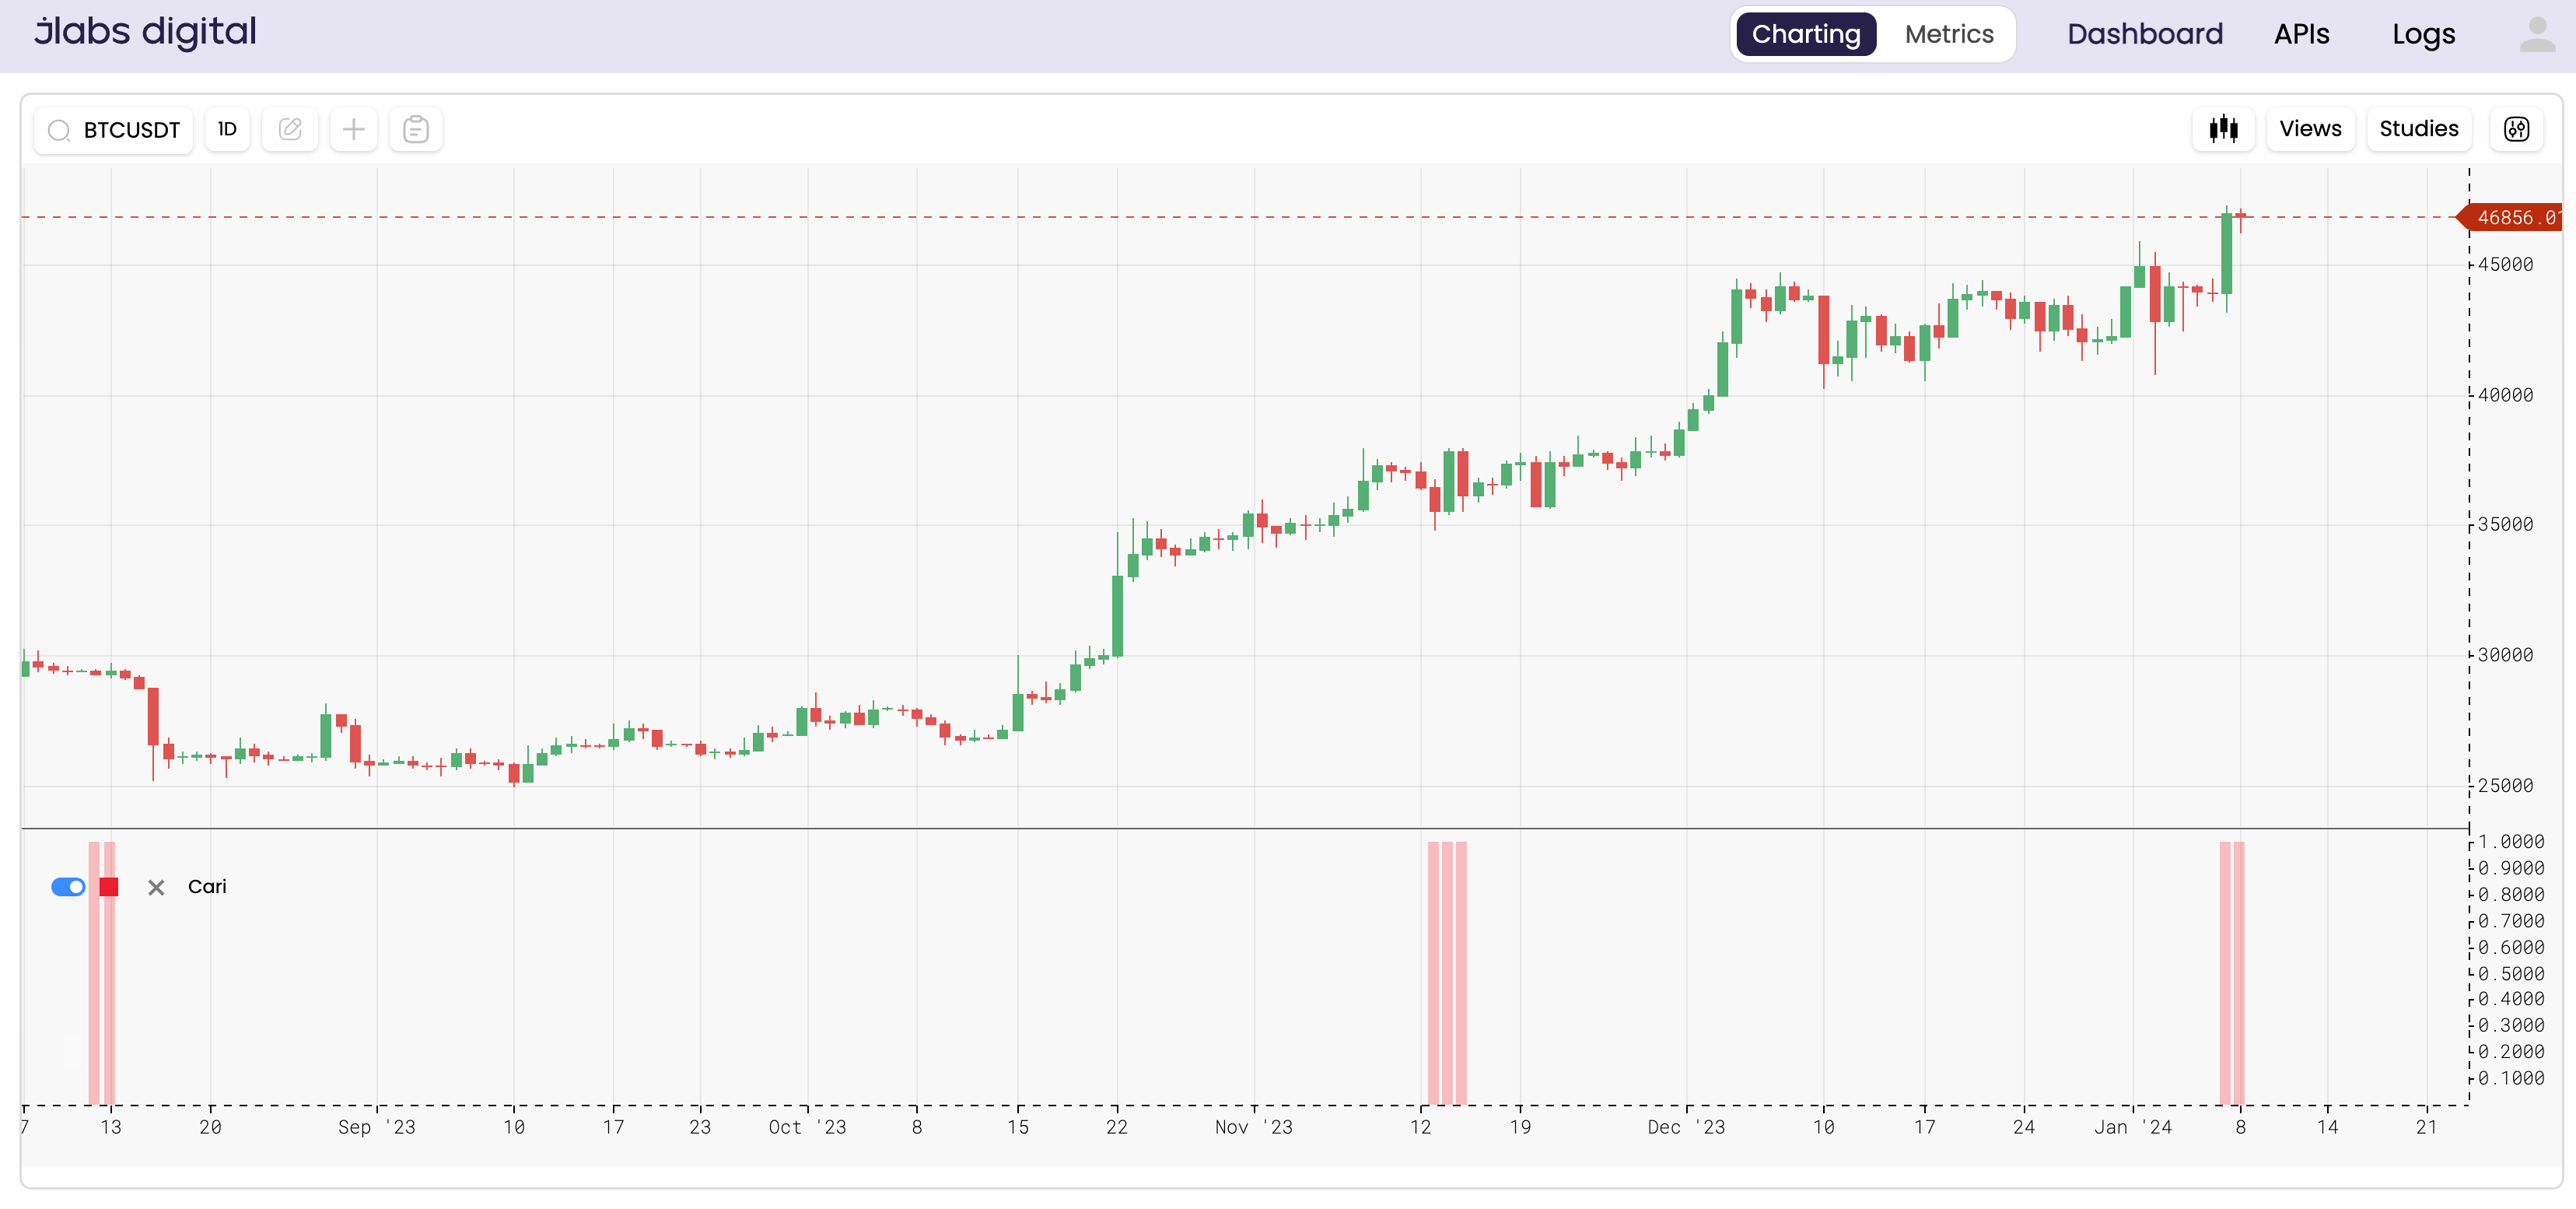This screenshot has height=1209, width=2576.
Task: Open the Studies dropdown
Action: point(2418,129)
